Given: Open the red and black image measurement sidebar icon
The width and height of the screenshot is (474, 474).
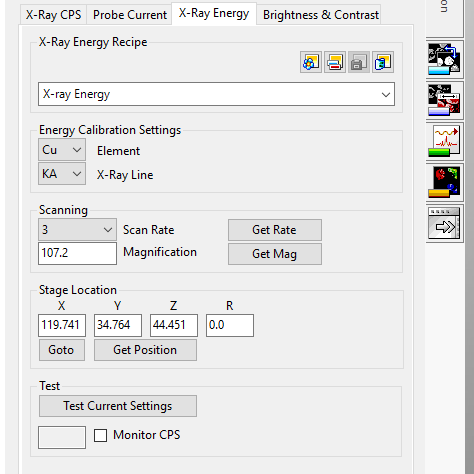Looking at the screenshot, I should (x=444, y=100).
